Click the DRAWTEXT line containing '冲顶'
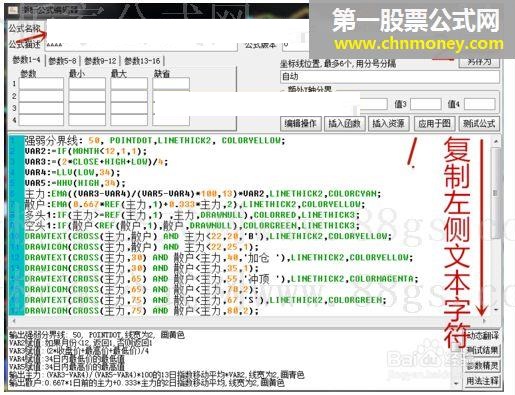The image size is (515, 395). coord(222,279)
